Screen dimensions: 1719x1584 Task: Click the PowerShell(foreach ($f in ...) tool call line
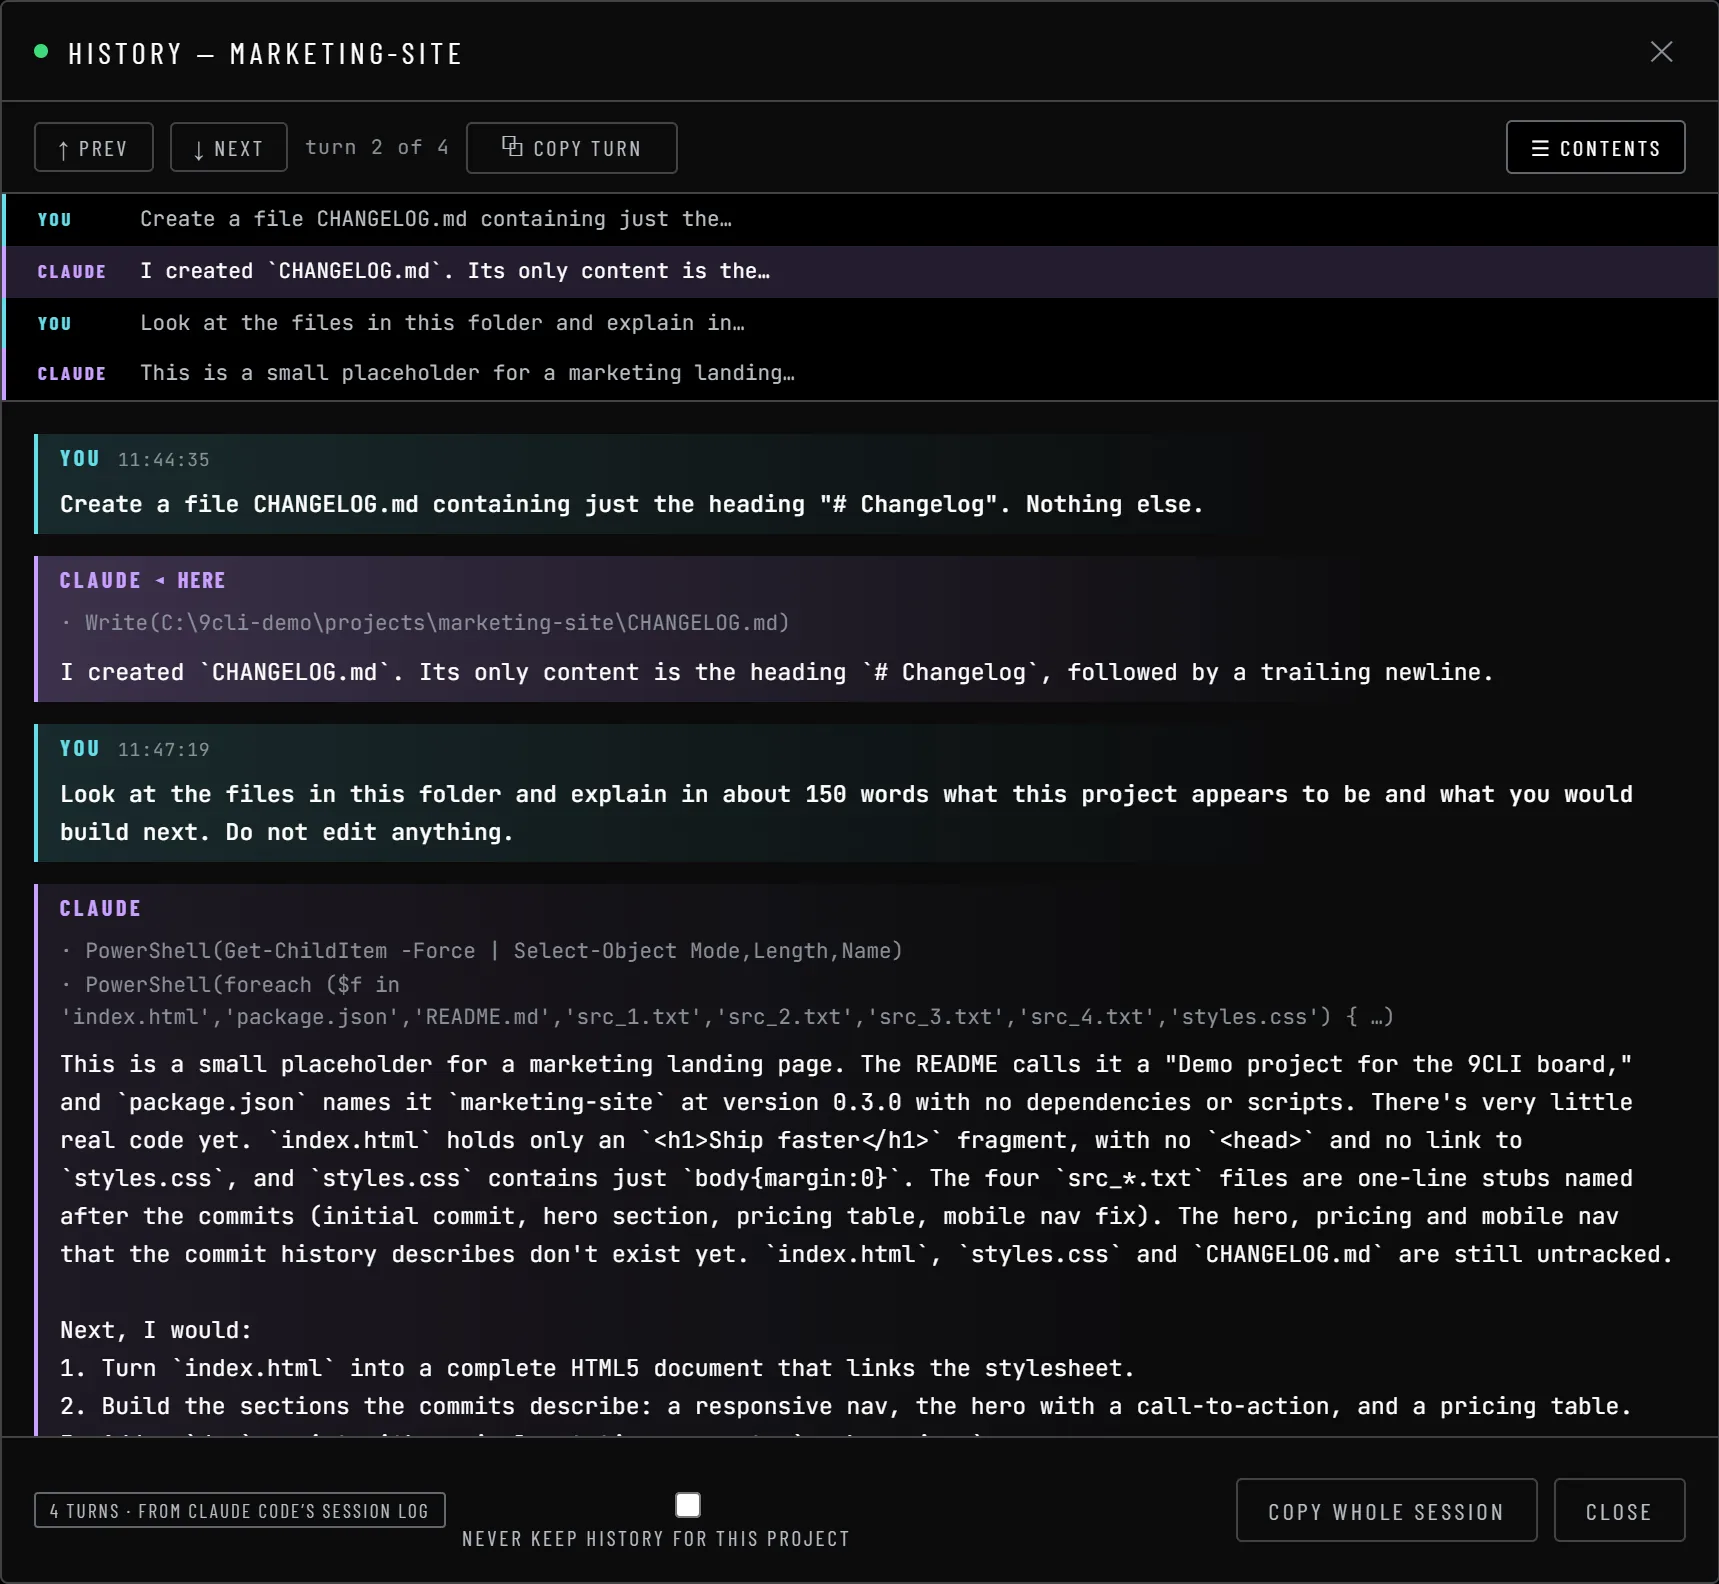727,1001
